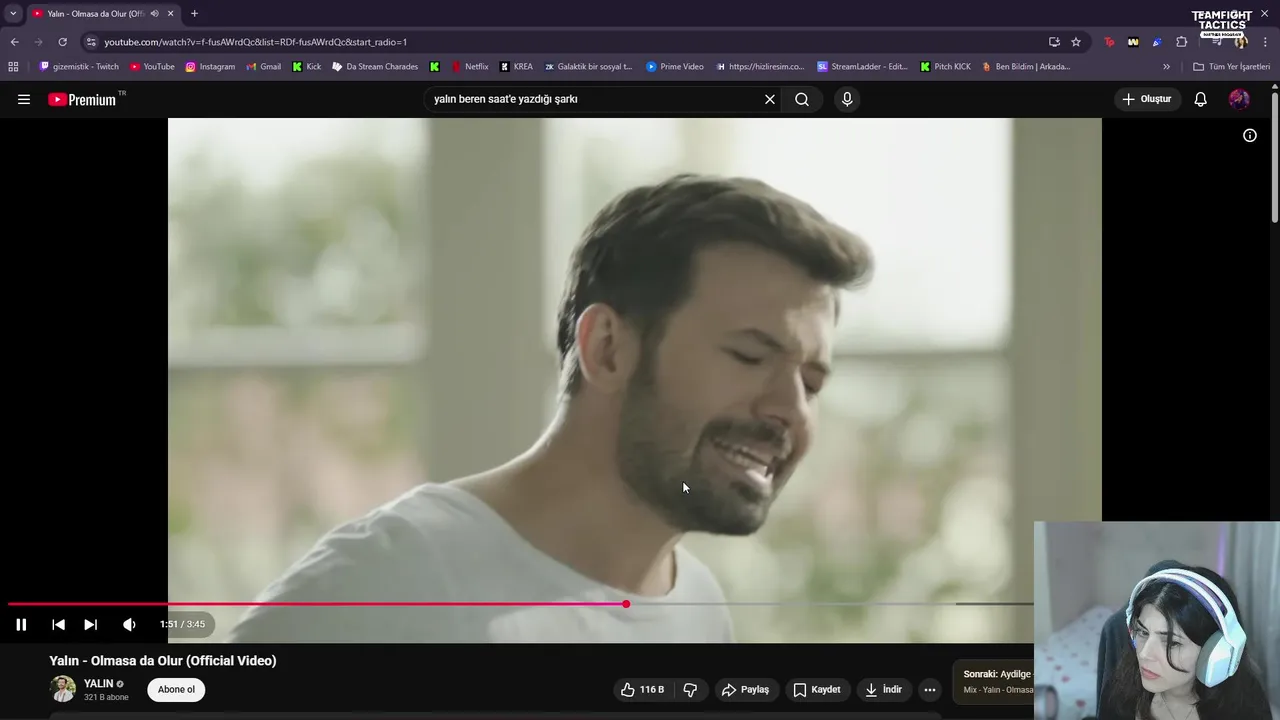Open Chrome three-dot menu
The width and height of the screenshot is (1280, 720).
coord(1266,42)
